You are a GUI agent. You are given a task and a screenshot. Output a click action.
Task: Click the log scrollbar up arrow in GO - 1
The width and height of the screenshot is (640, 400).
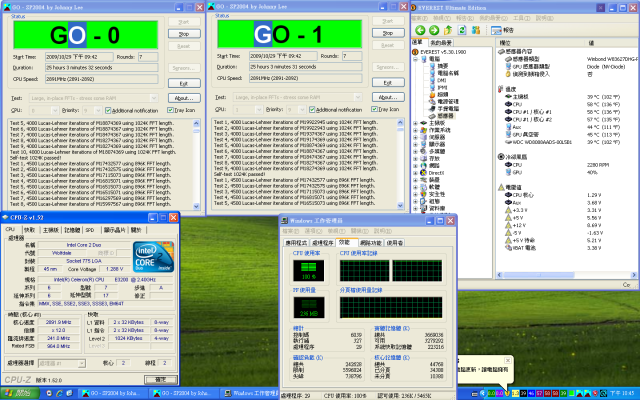point(400,122)
